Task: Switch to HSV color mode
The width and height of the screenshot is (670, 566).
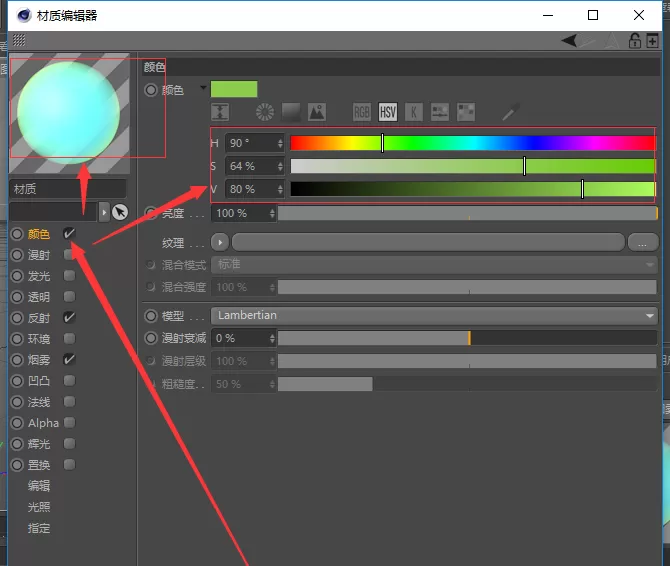Action: click(x=388, y=112)
